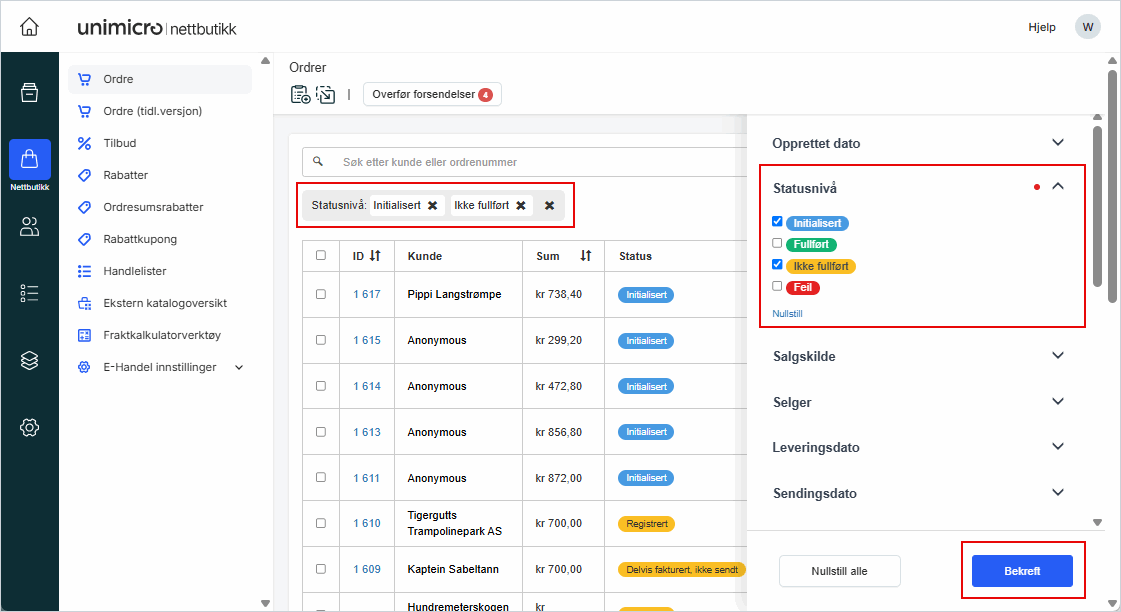Click the stacked layers icon in sidebar
Screen dimensions: 1121x612
pos(29,361)
